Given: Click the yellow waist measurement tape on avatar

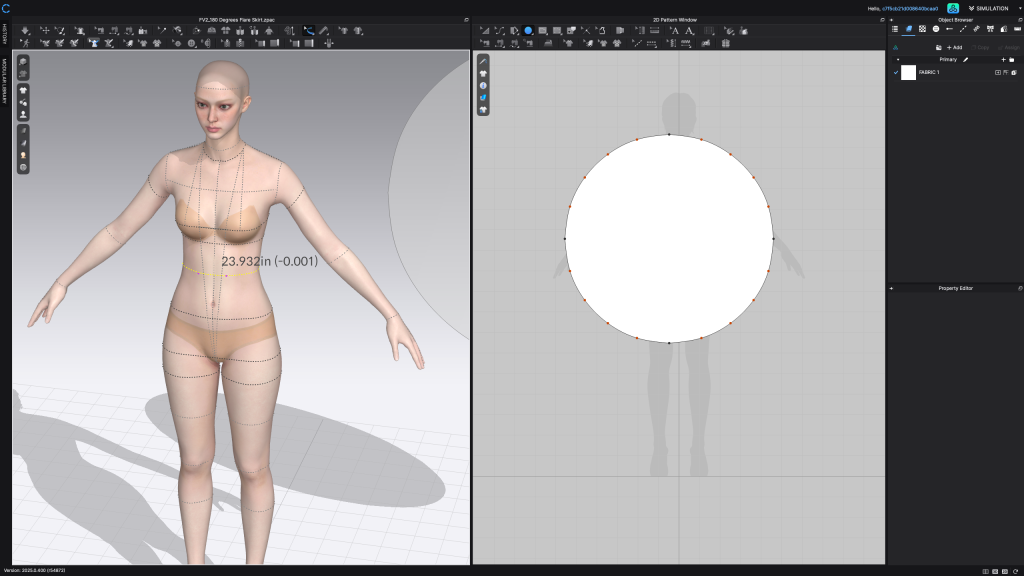Looking at the screenshot, I should (x=222, y=273).
